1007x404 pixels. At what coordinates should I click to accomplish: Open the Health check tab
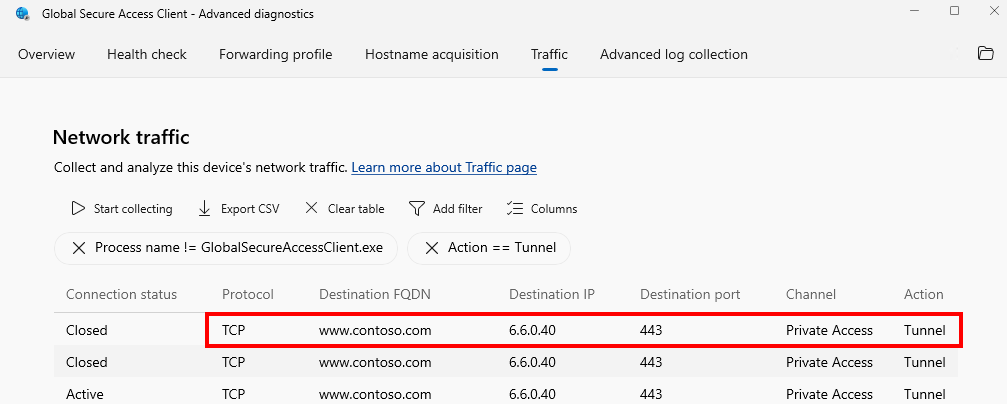[x=146, y=55]
